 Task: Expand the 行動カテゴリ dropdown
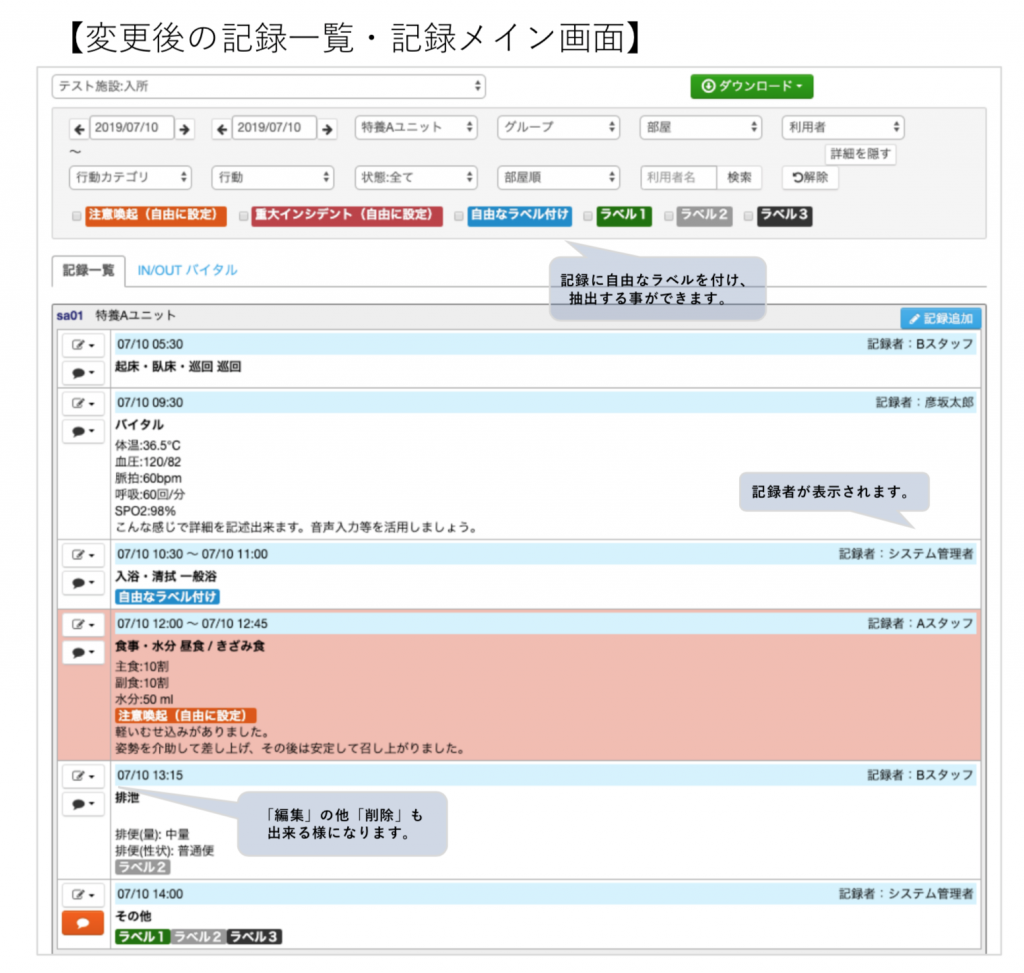click(131, 177)
